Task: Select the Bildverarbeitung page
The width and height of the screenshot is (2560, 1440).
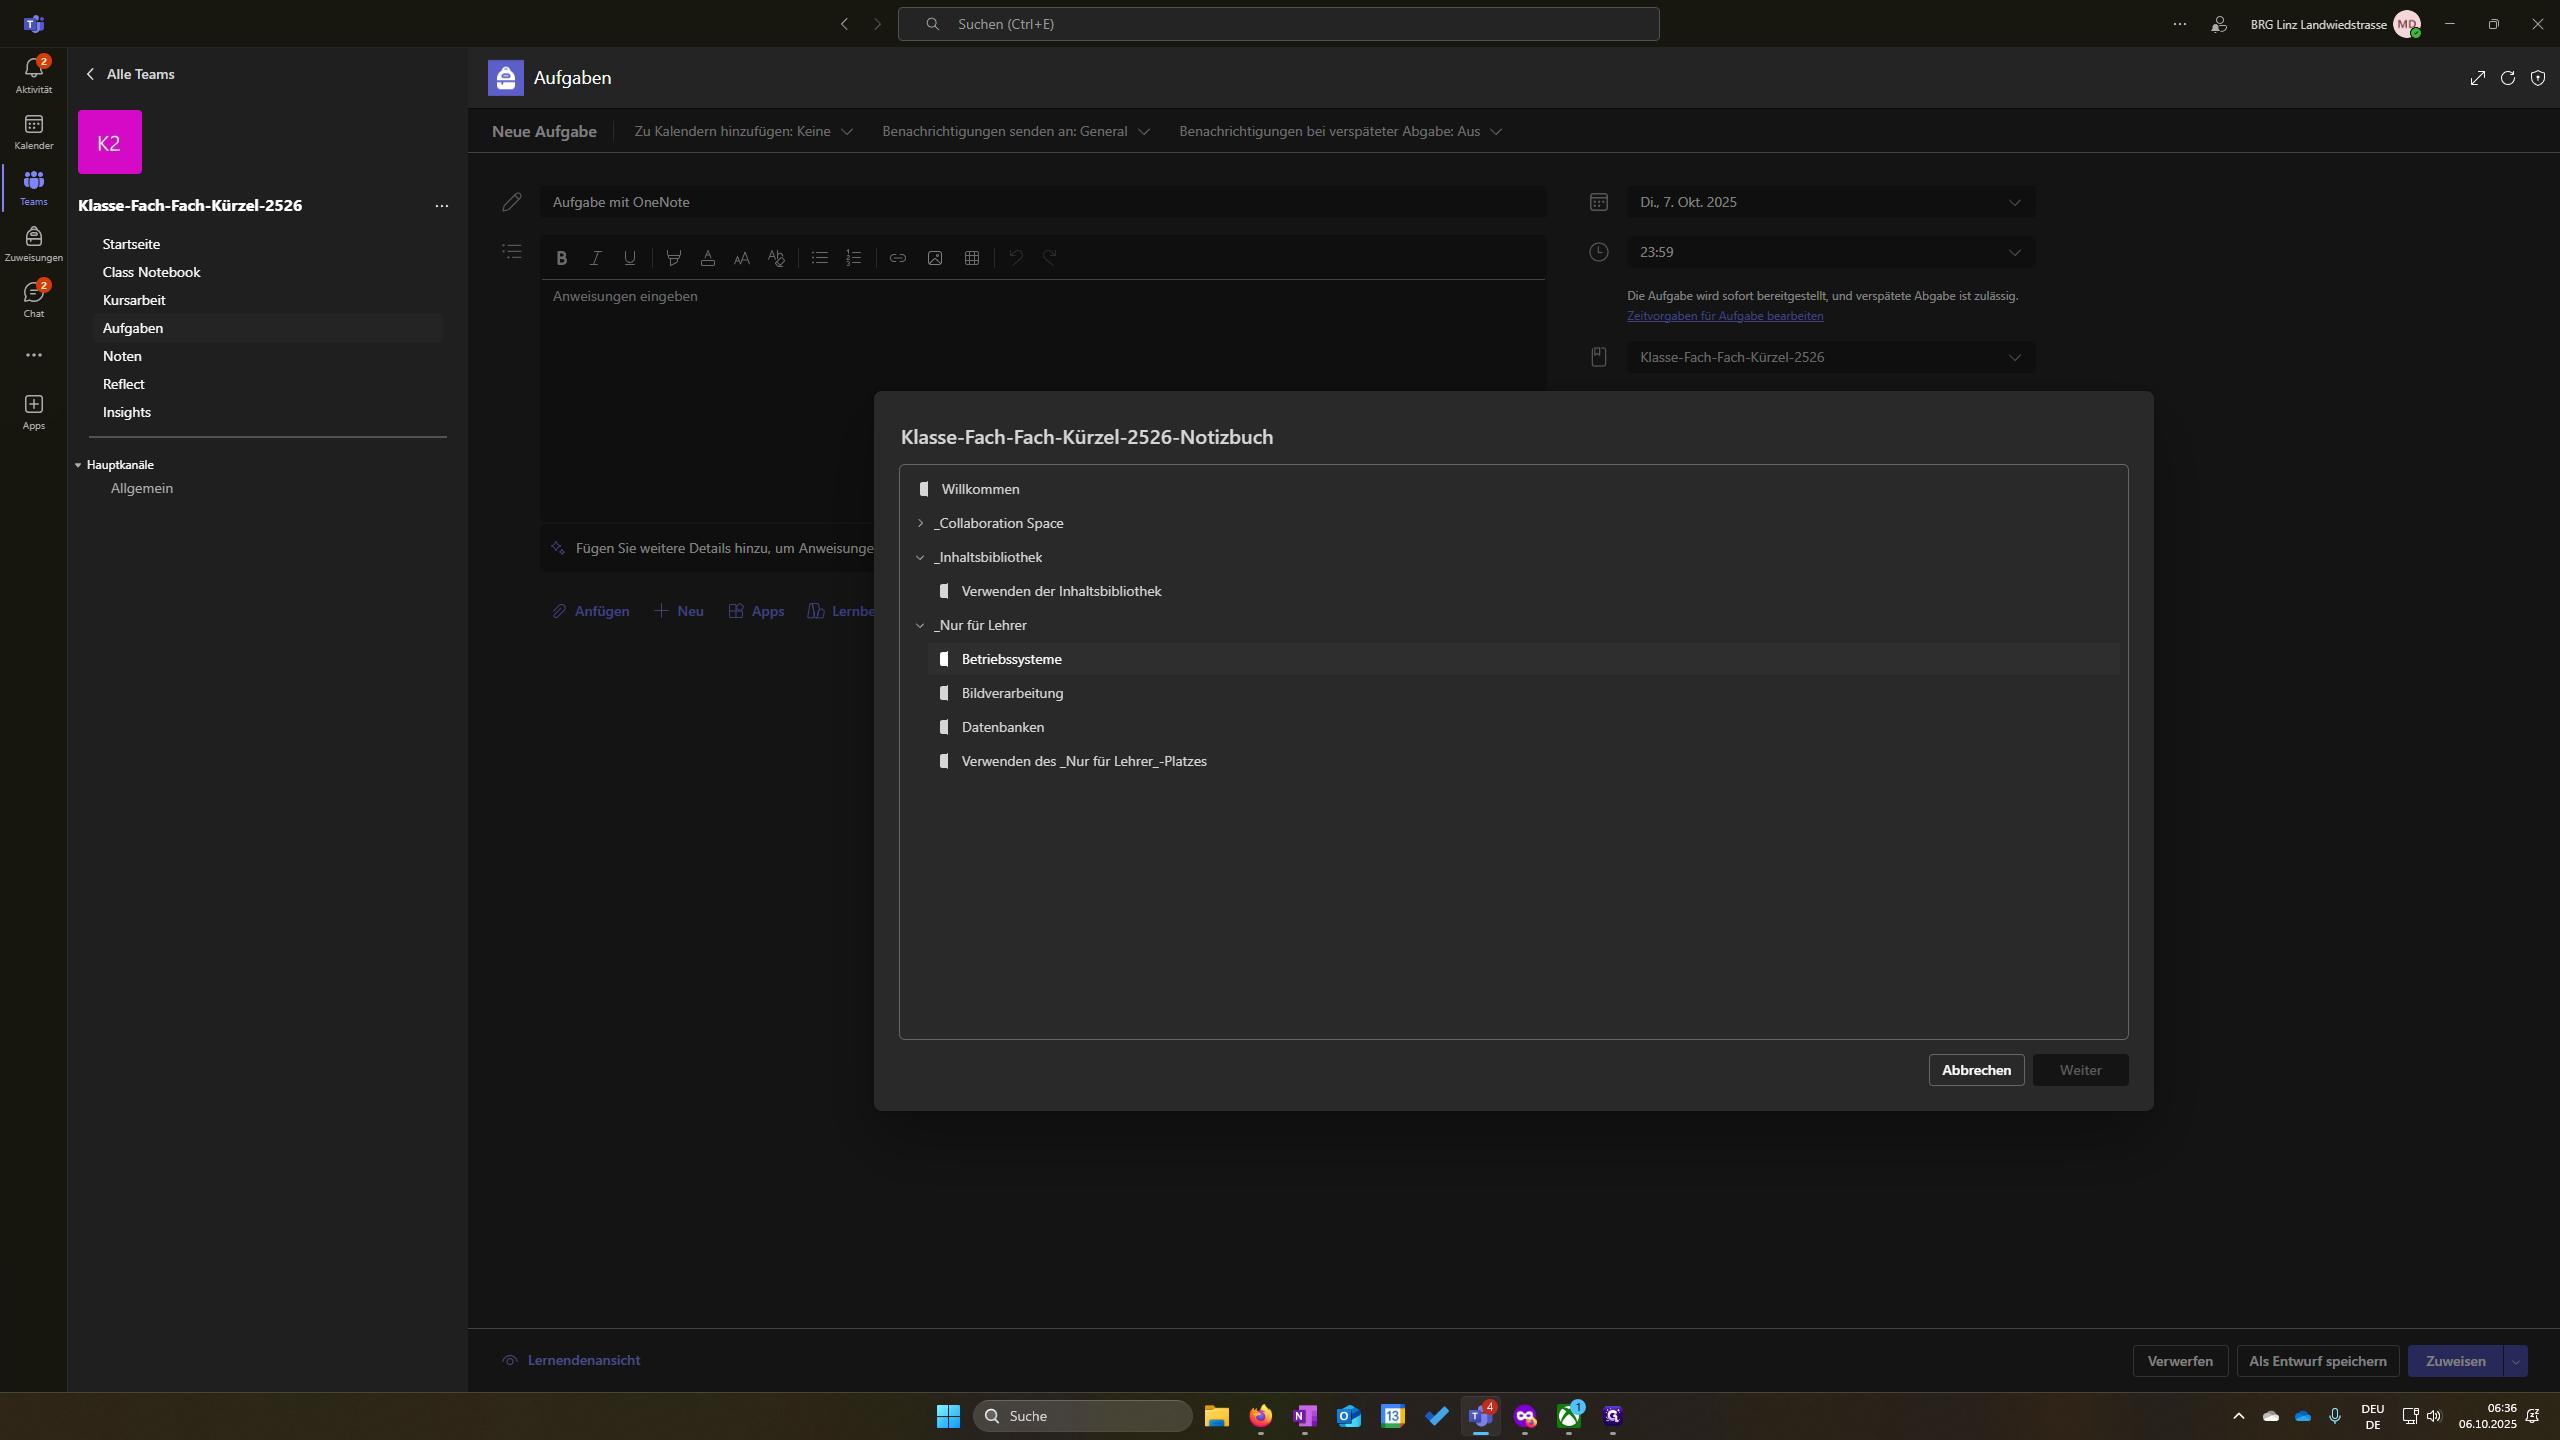Action: pos(1012,693)
